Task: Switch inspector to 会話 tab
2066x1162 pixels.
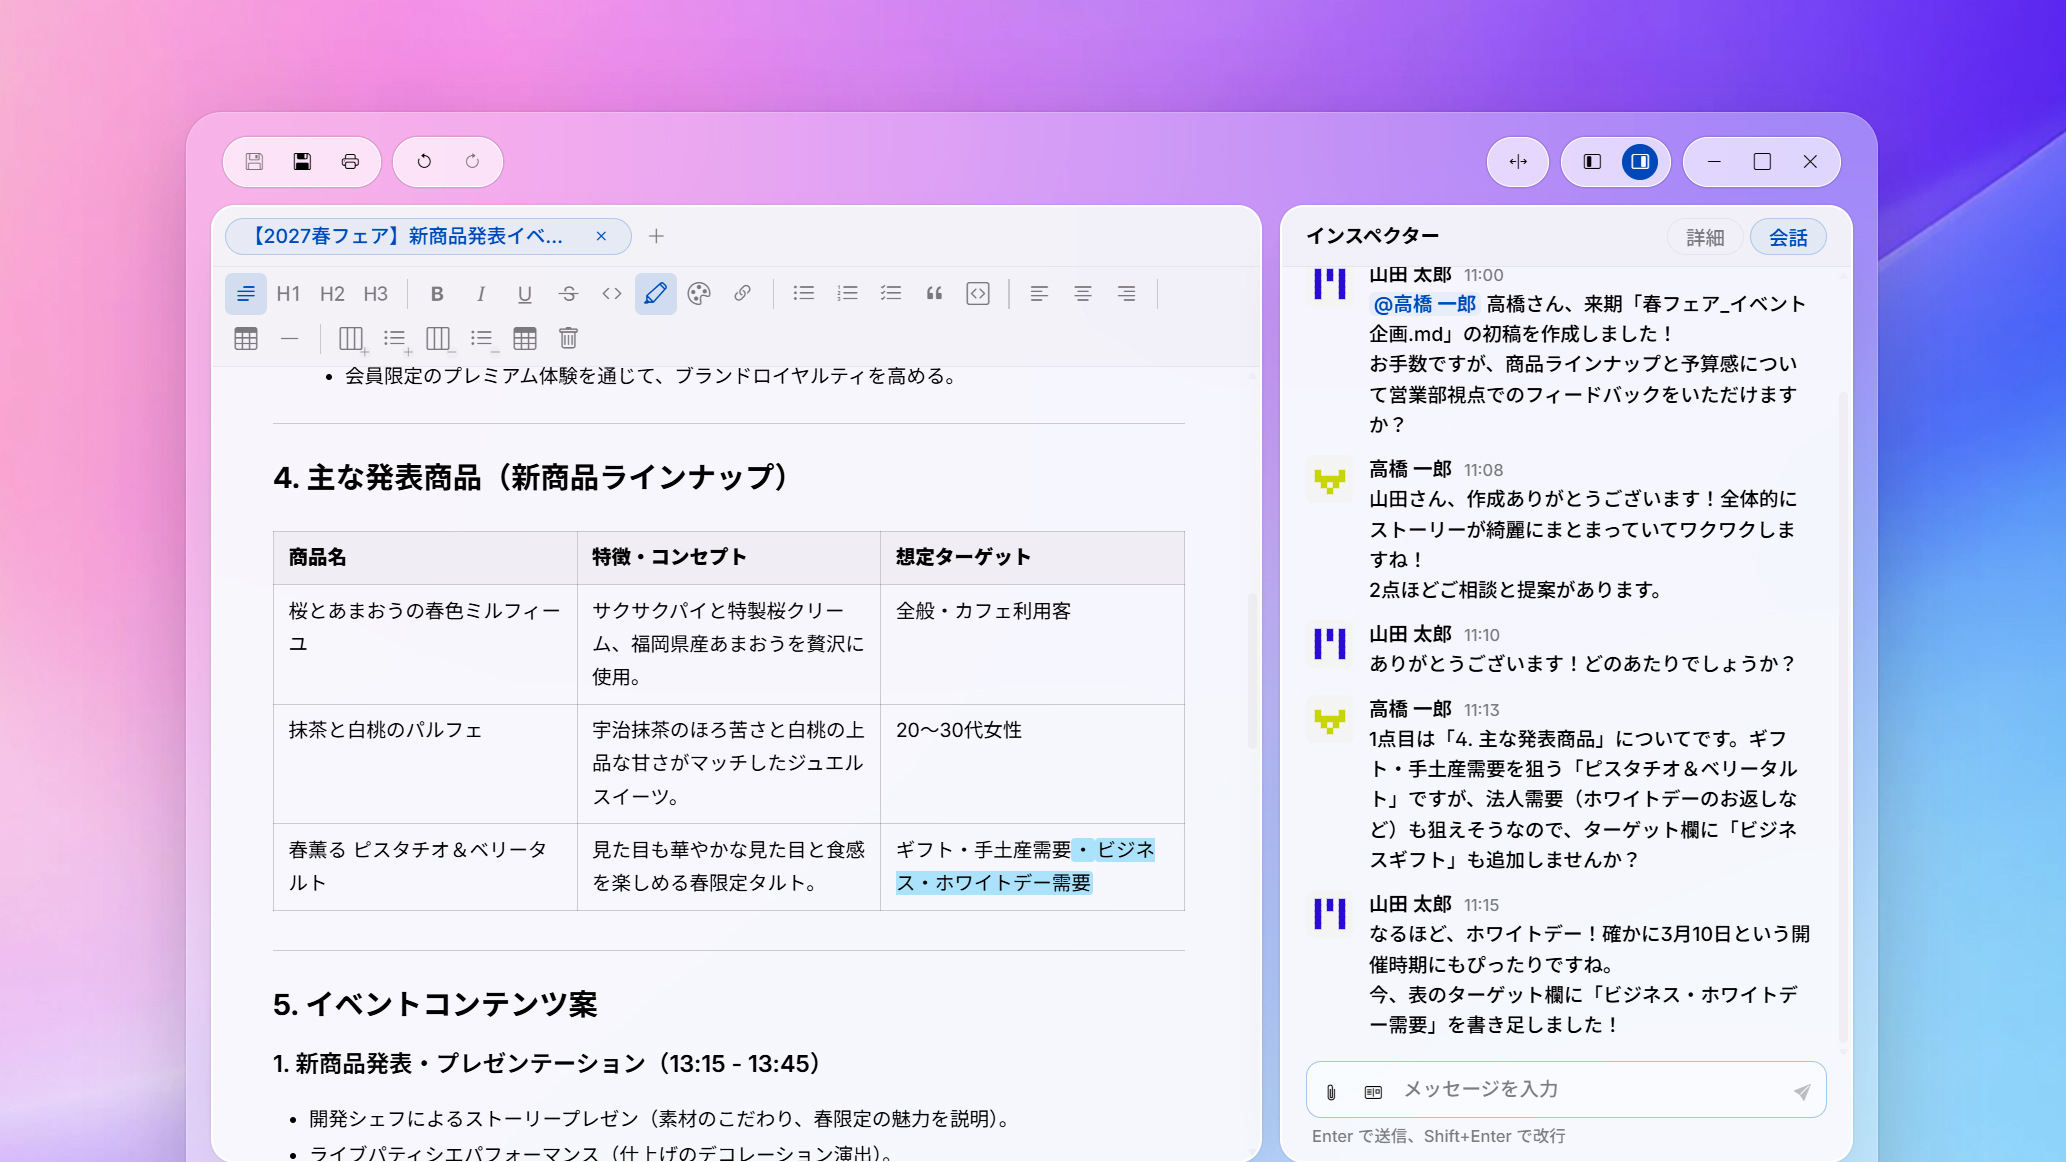Action: pos(1788,237)
